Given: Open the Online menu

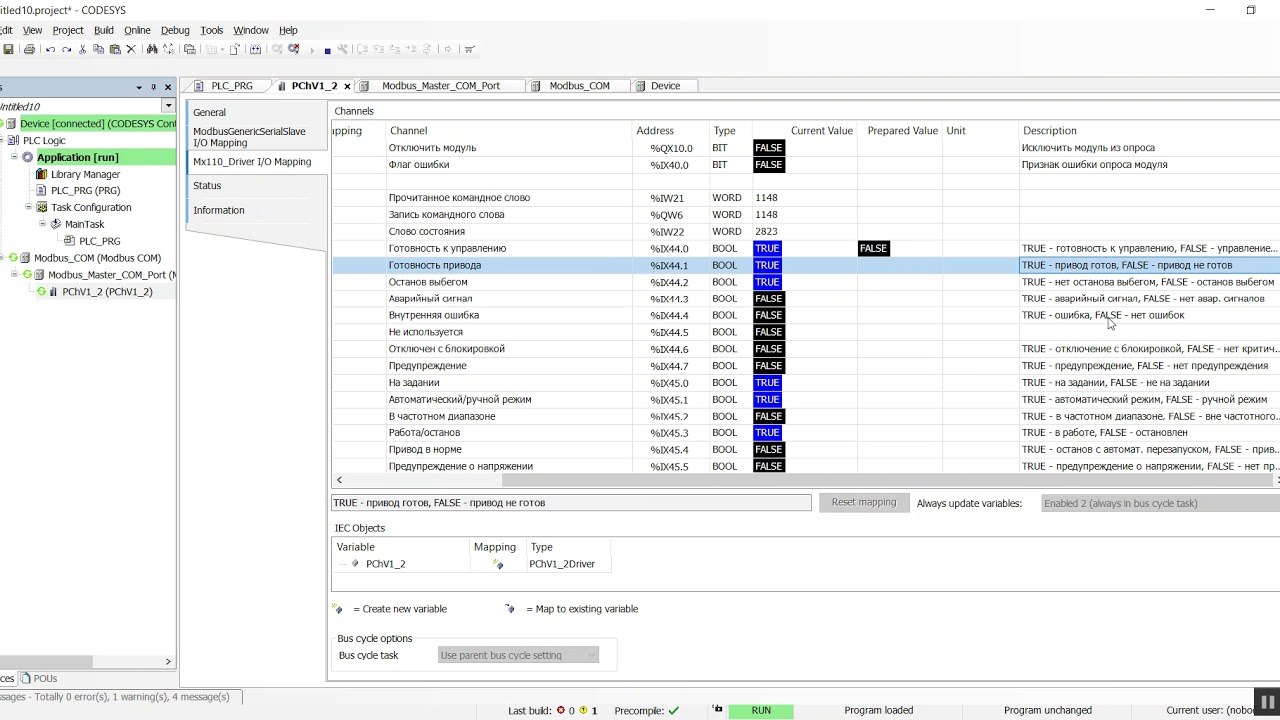Looking at the screenshot, I should [137, 30].
